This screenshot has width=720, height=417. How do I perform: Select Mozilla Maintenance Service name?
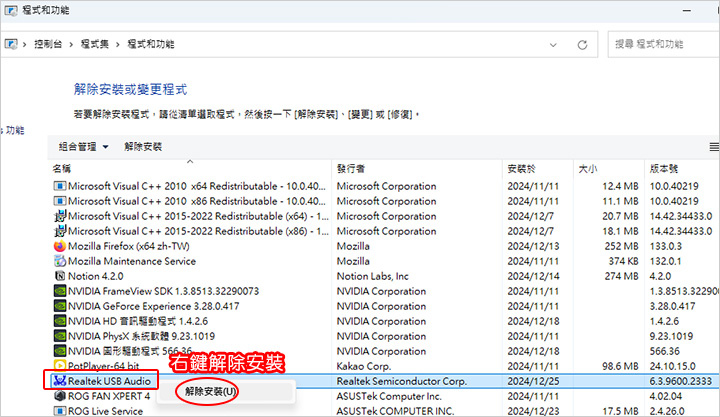pyautogui.click(x=132, y=261)
